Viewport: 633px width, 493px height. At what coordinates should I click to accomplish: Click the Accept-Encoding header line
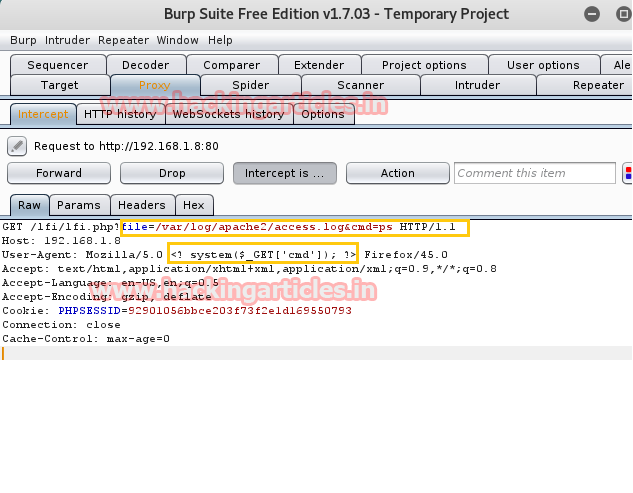[x=107, y=297]
